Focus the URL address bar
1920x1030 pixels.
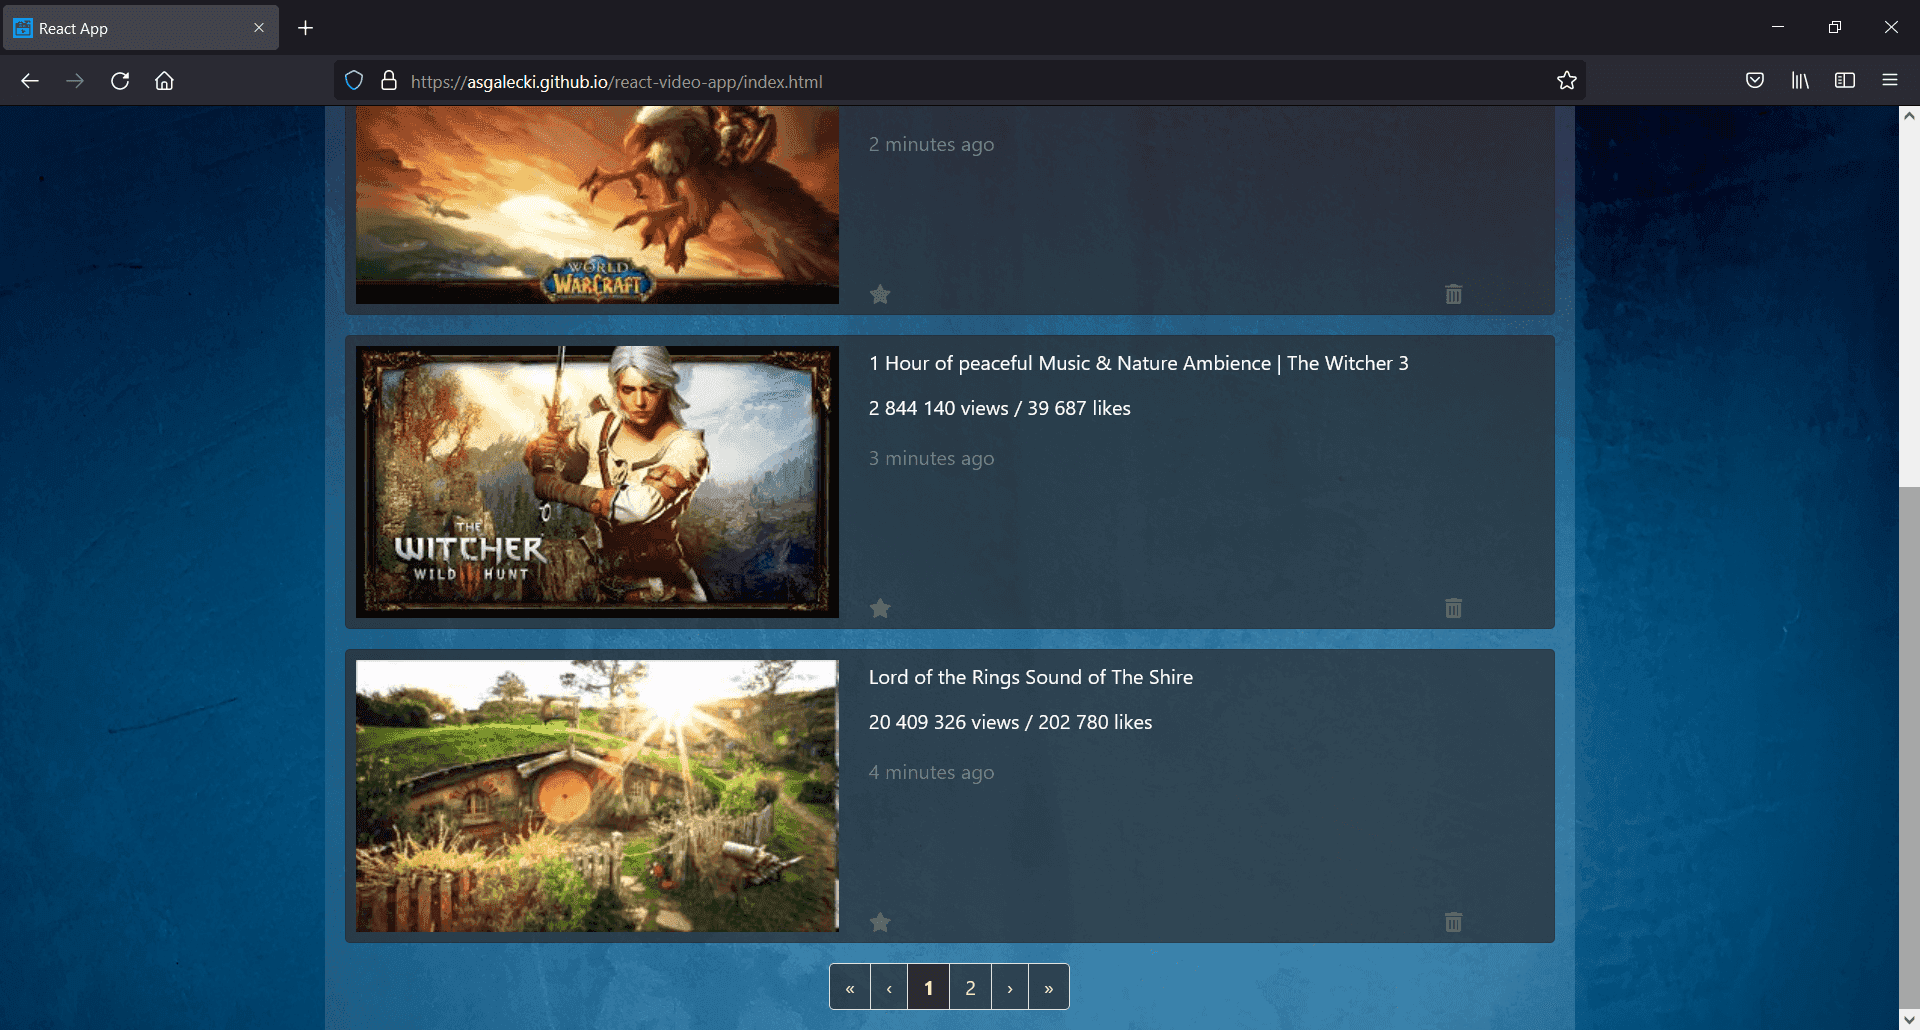960,81
